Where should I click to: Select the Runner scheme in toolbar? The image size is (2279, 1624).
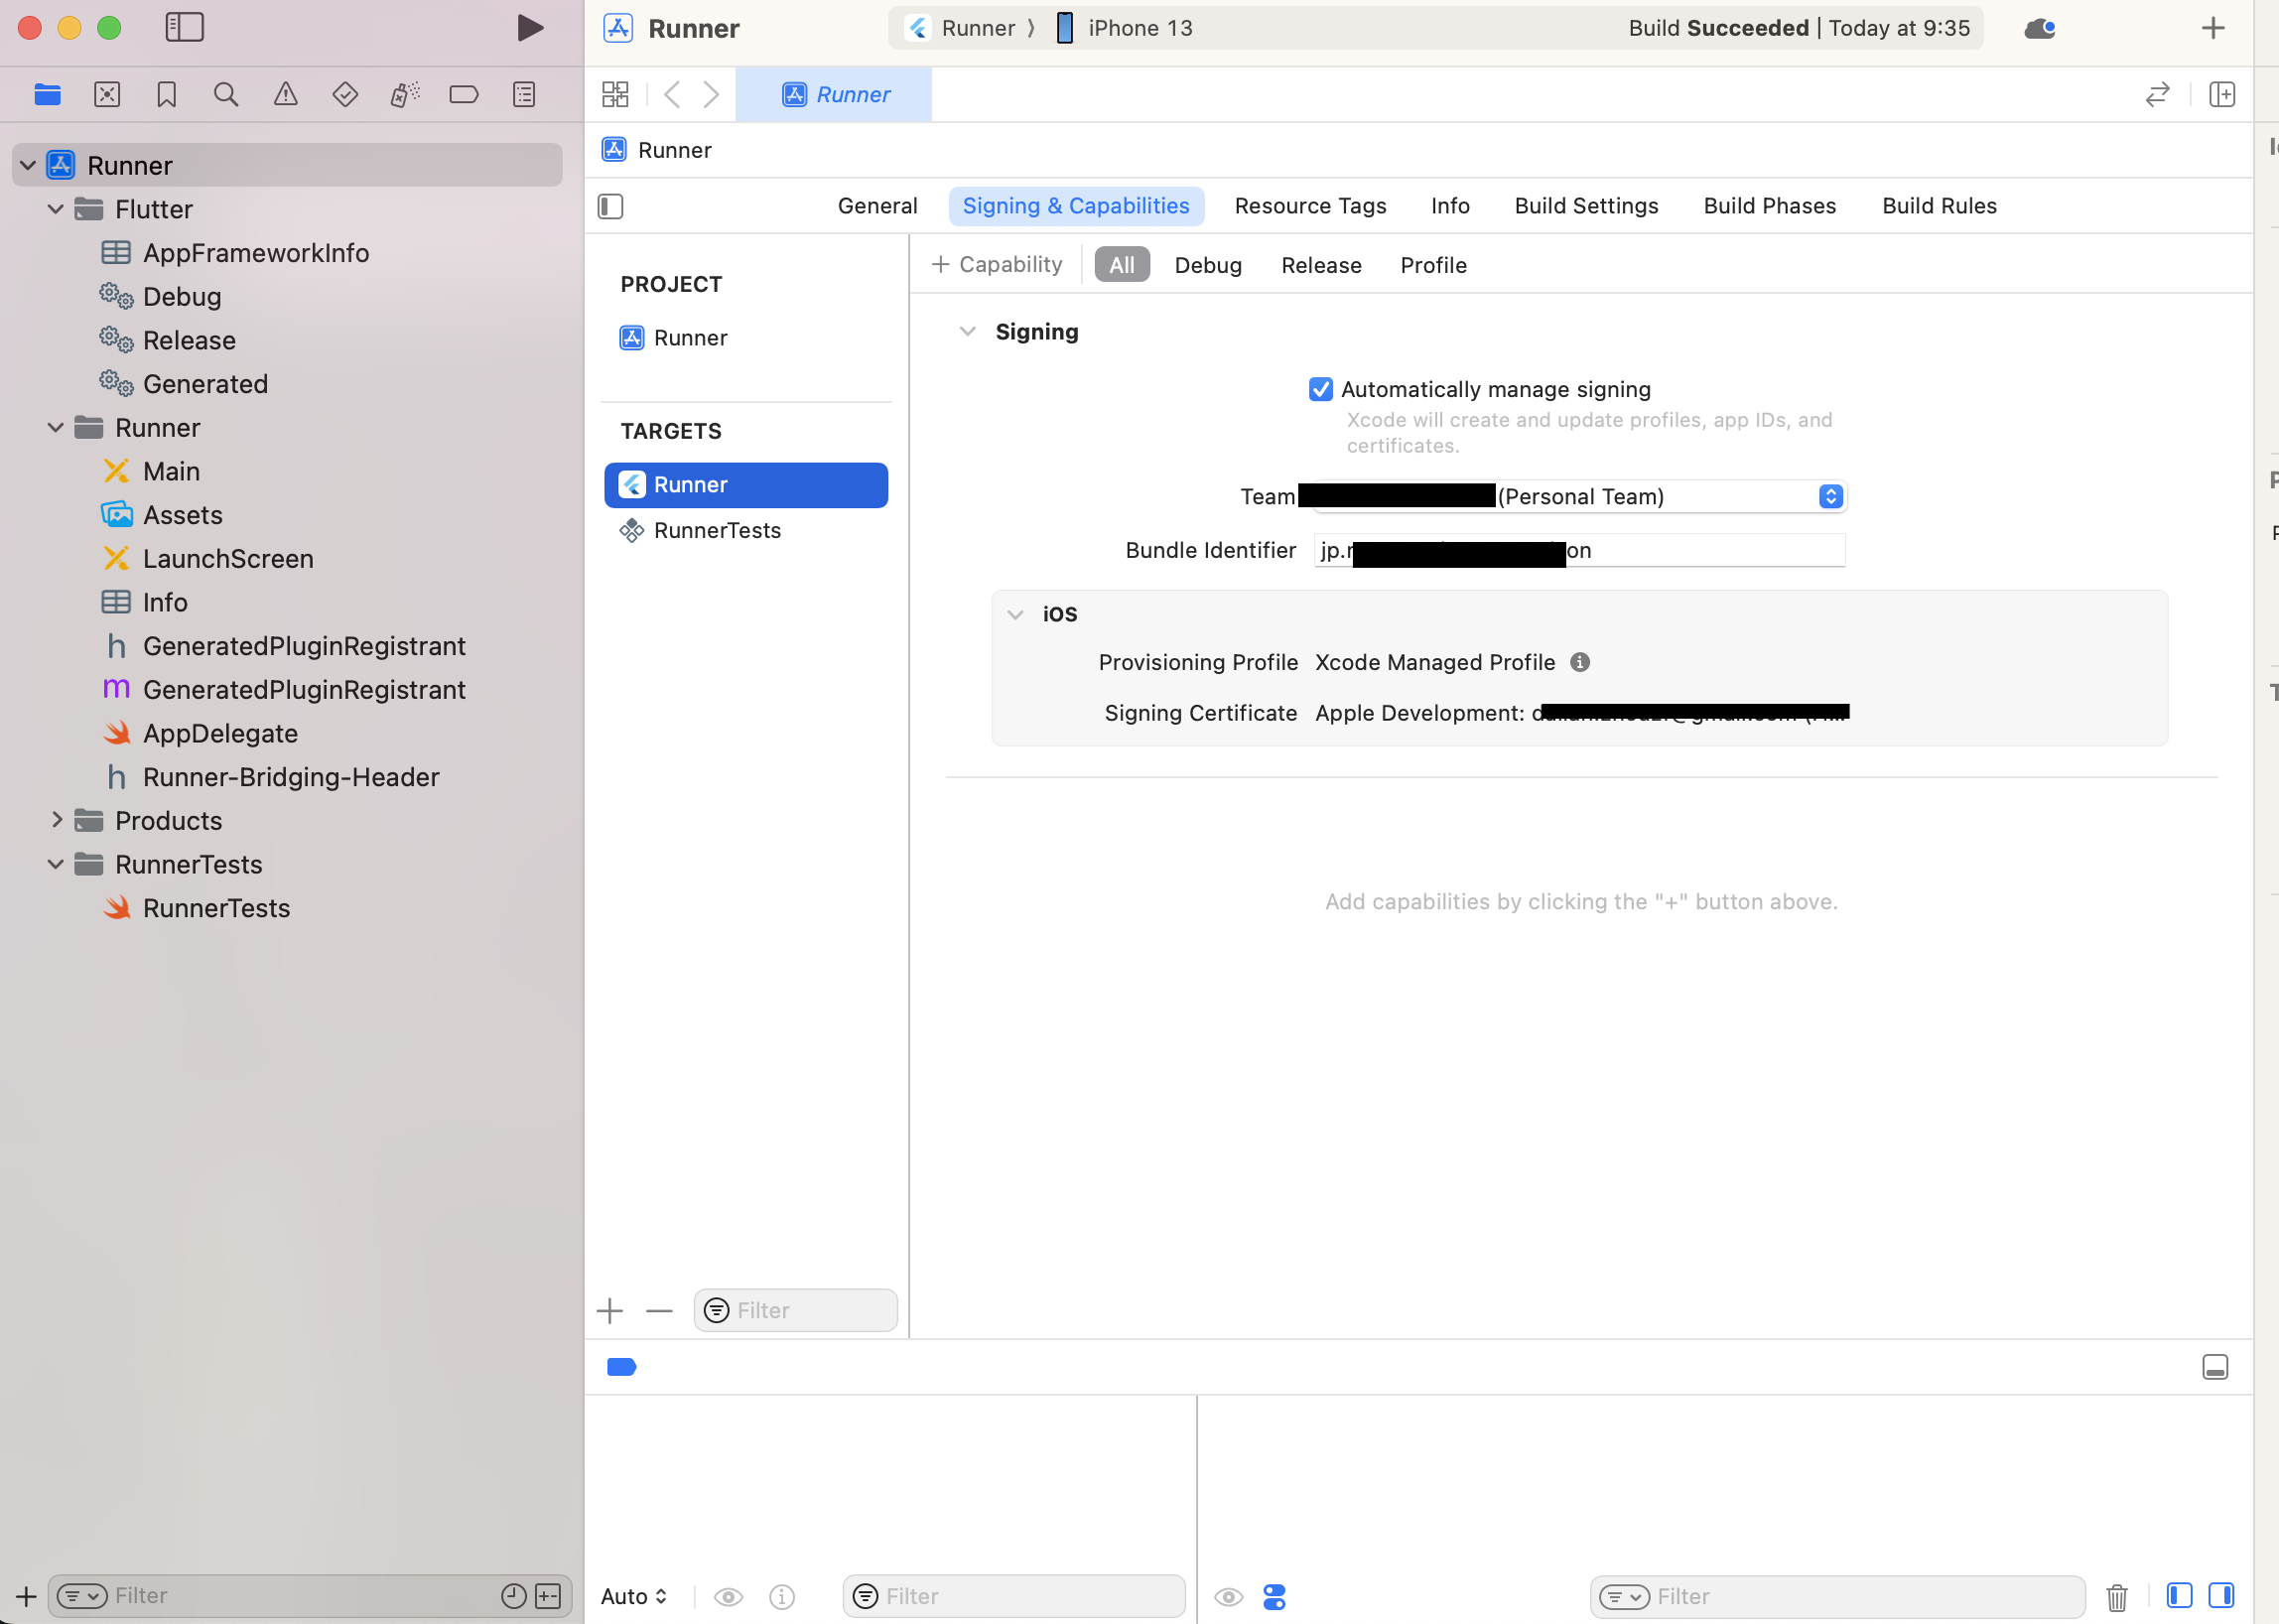tap(960, 28)
